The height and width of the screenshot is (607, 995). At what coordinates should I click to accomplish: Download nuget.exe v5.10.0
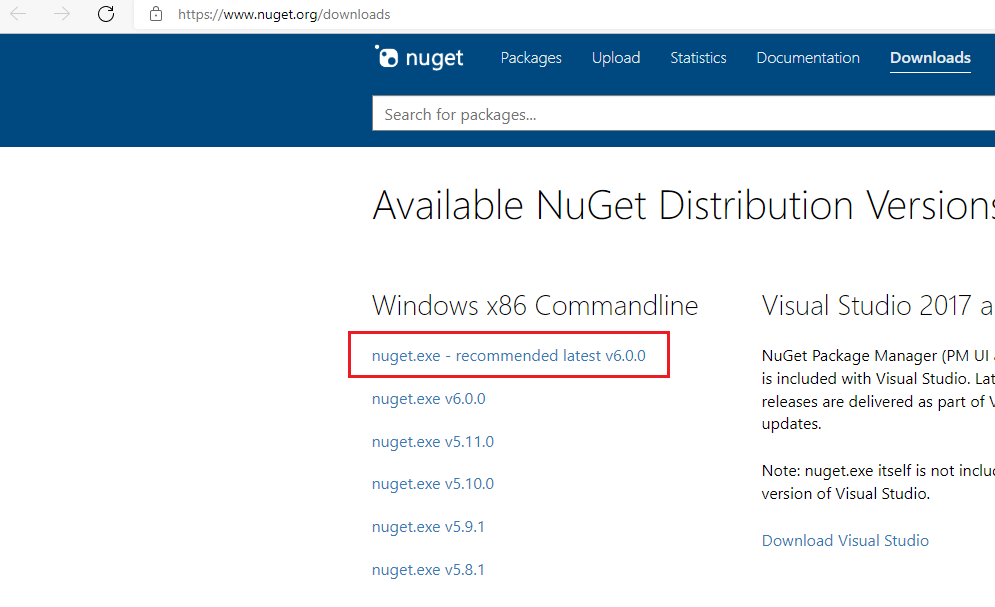coord(433,484)
